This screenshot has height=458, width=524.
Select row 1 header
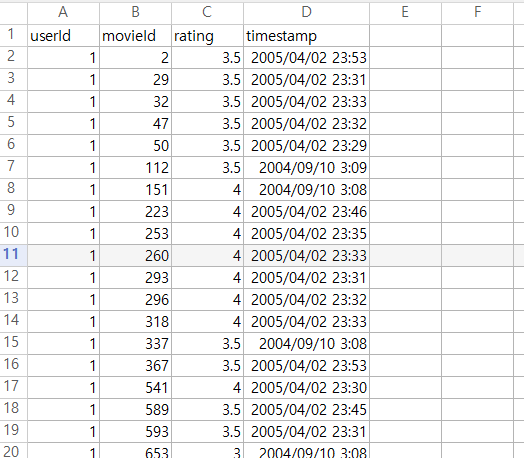[13, 35]
